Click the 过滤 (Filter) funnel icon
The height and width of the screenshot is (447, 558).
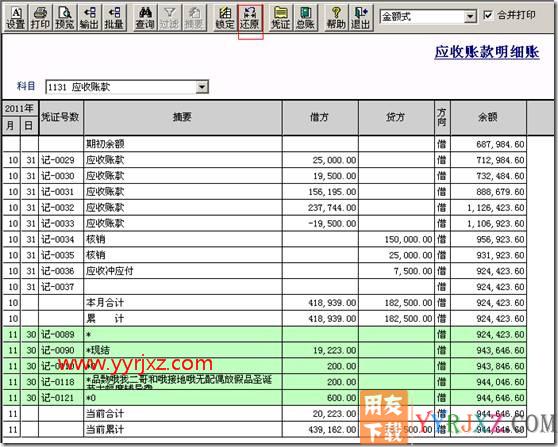(169, 18)
